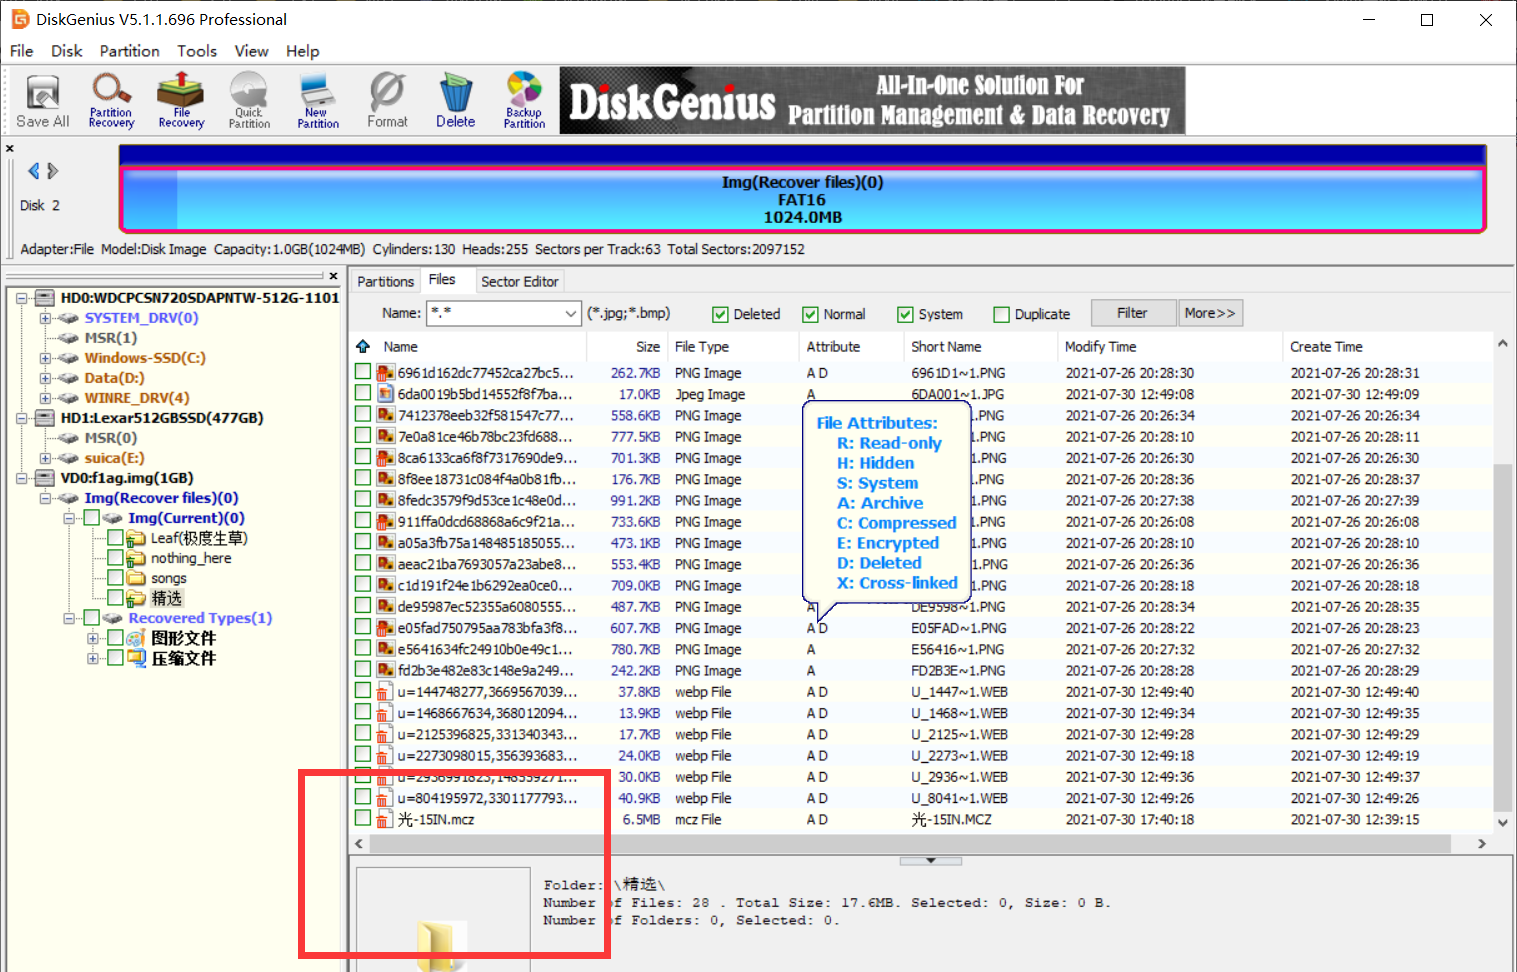Open the Tools menu
The height and width of the screenshot is (972, 1517).
197,51
